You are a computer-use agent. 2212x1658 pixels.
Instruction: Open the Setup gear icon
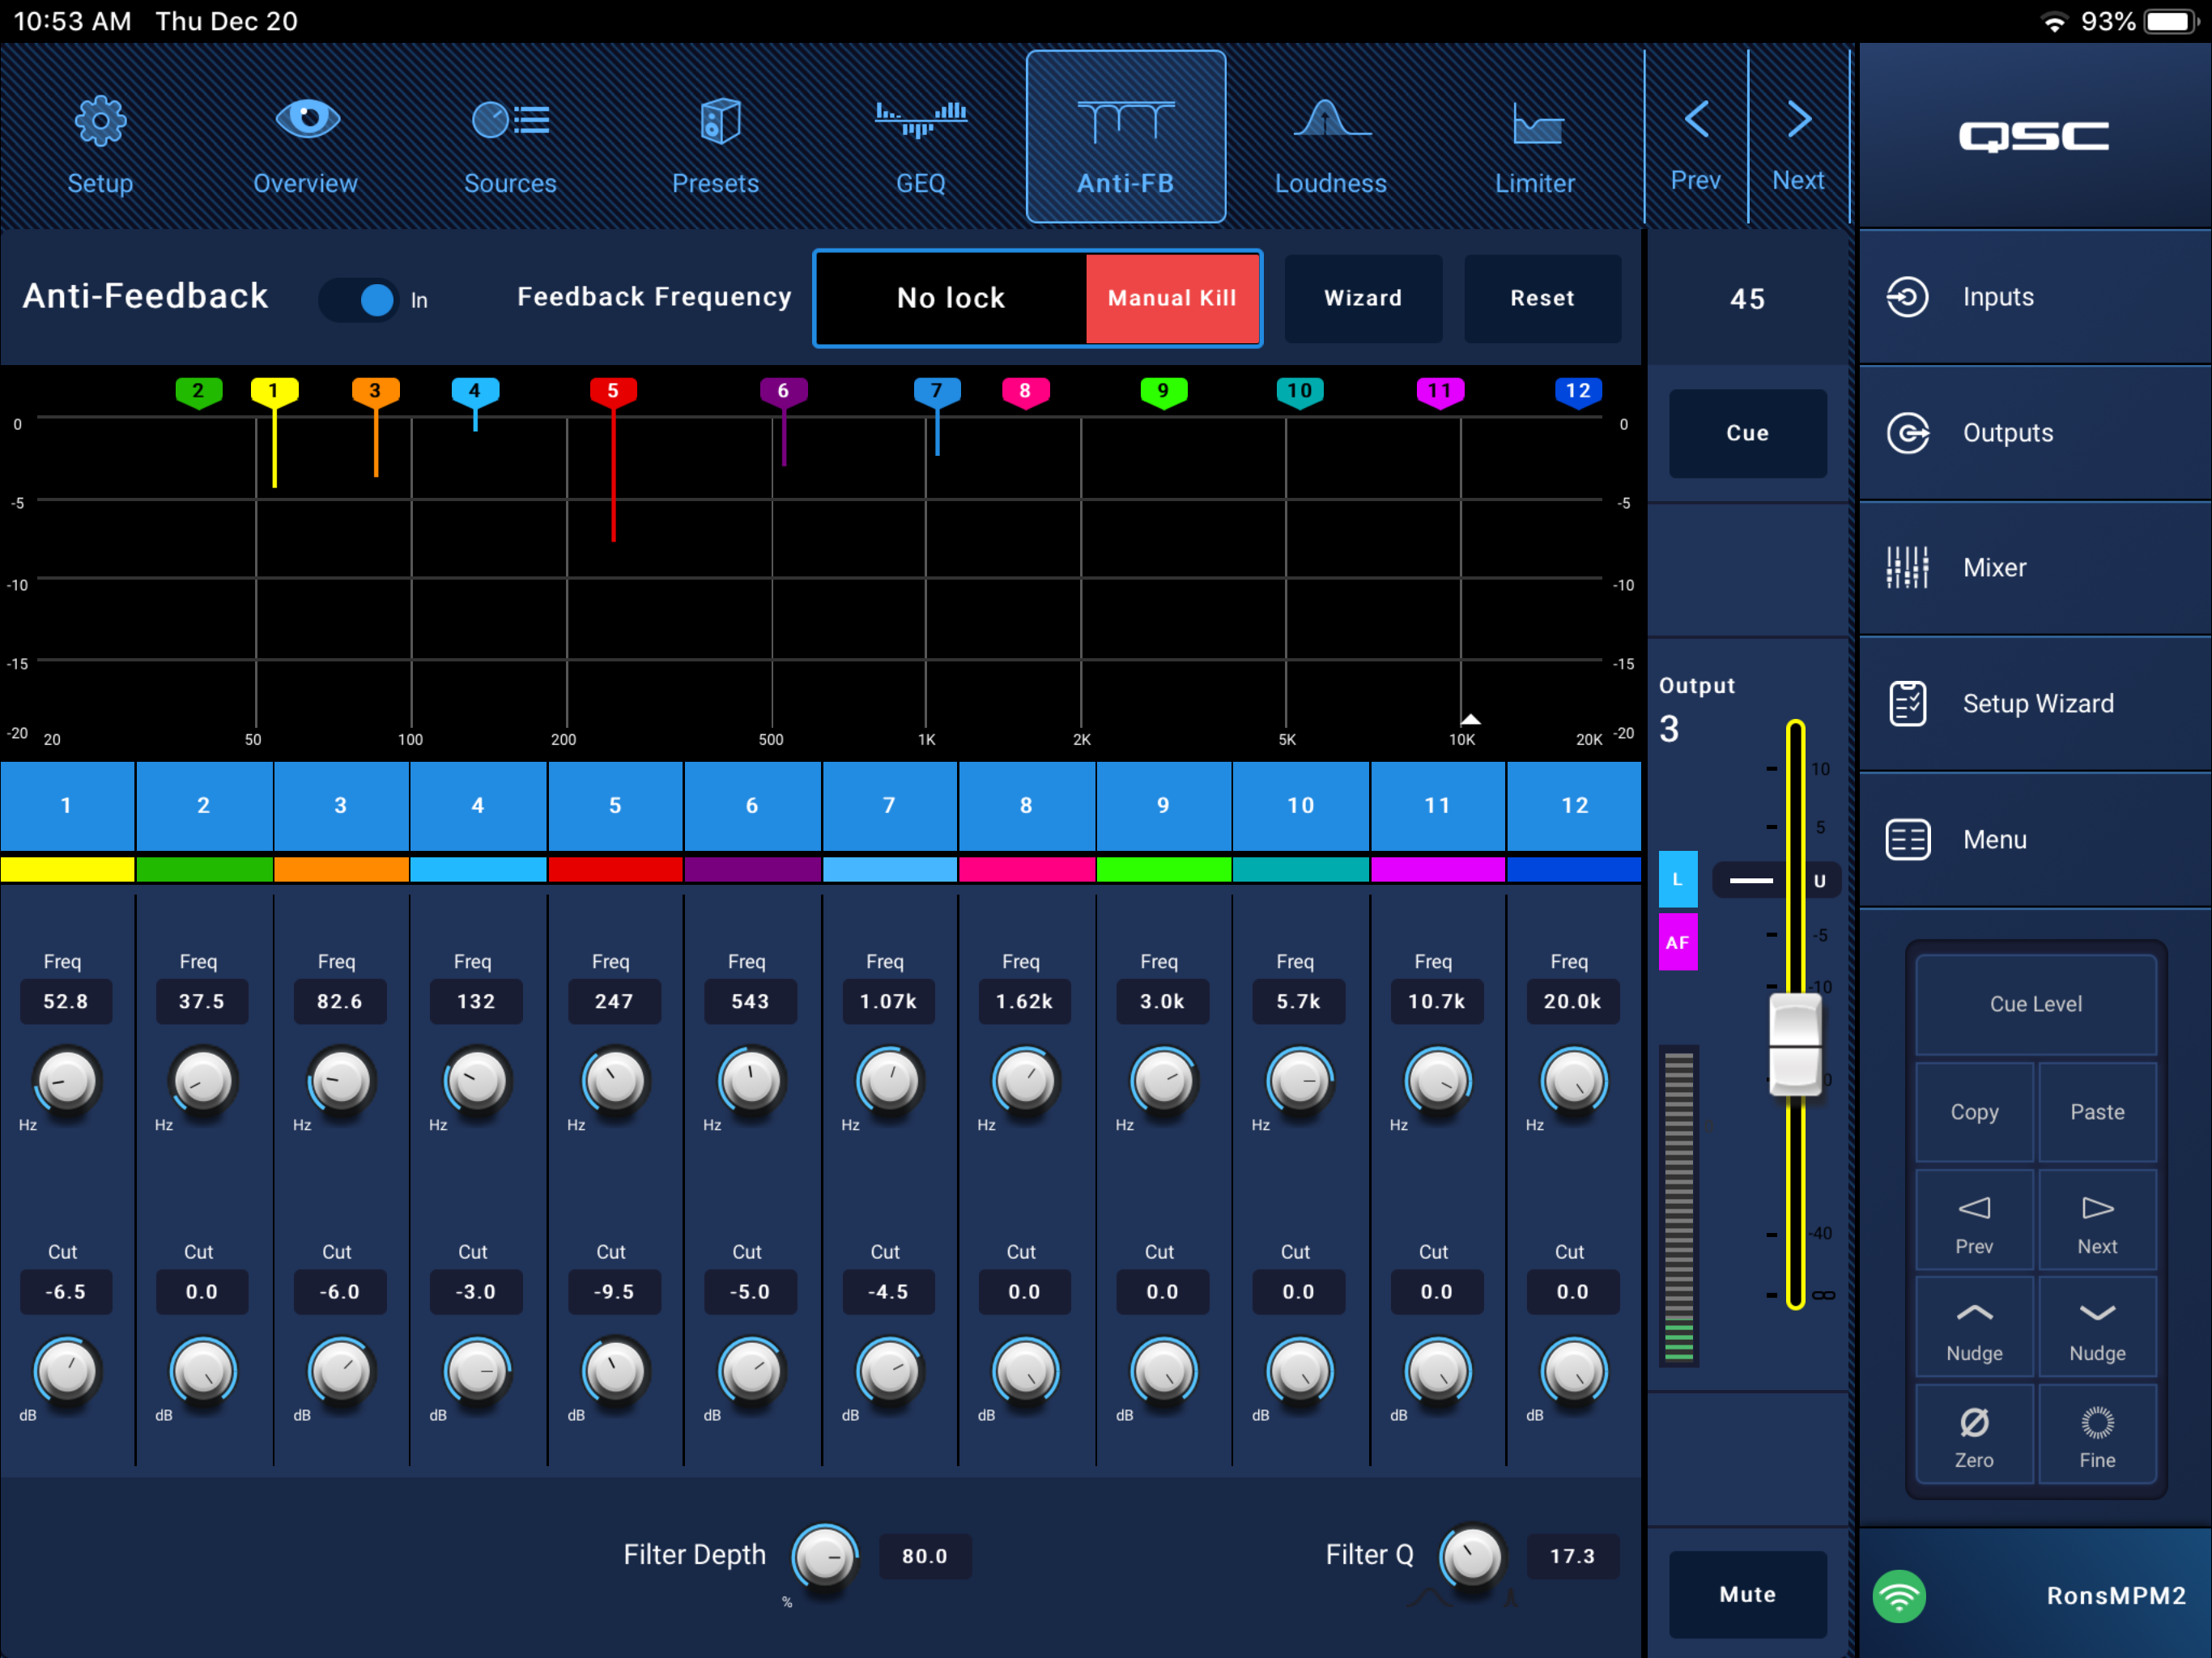point(100,122)
